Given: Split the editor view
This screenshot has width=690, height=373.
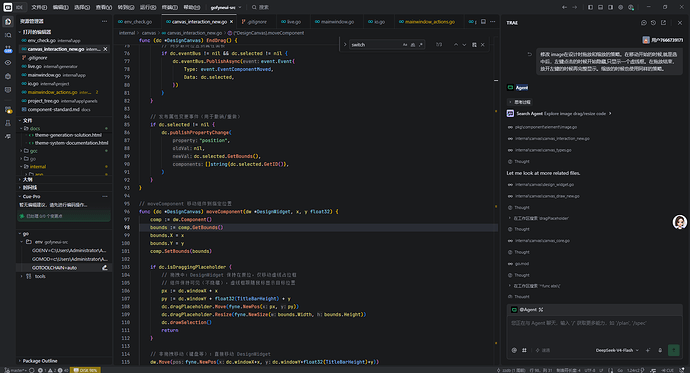Looking at the screenshot, I should (x=483, y=22).
